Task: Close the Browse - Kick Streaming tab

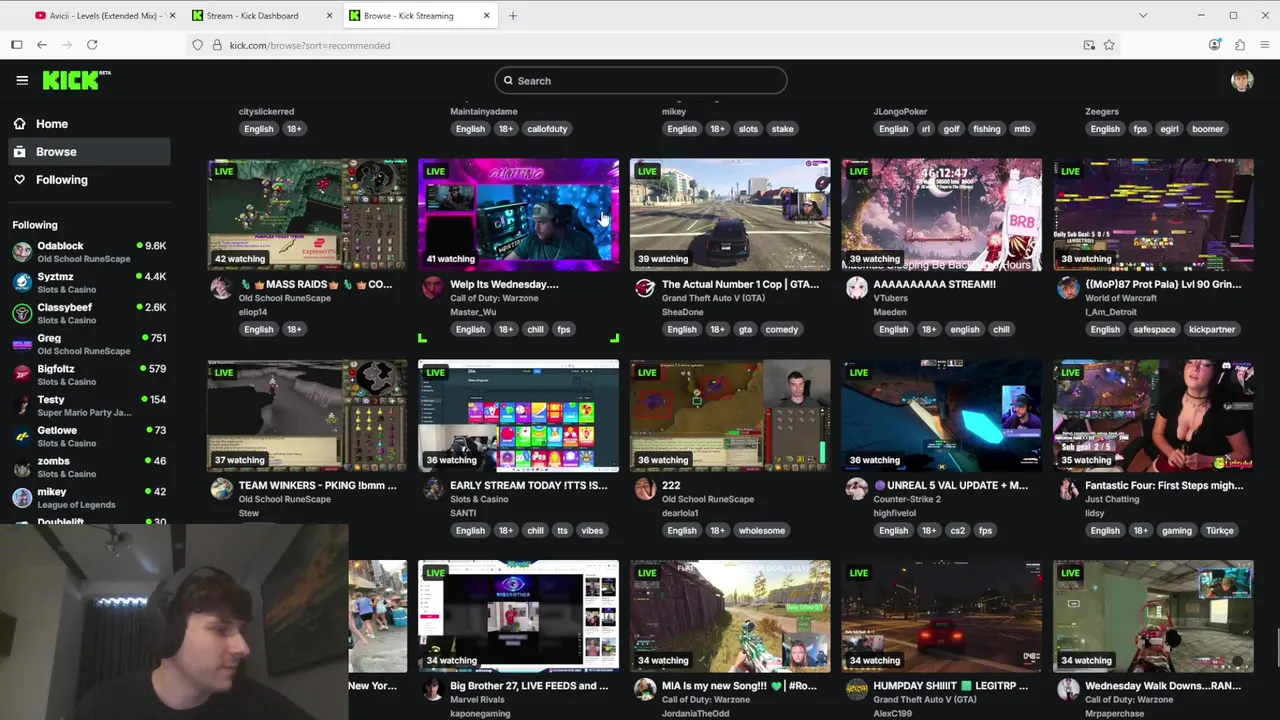Action: coord(487,15)
